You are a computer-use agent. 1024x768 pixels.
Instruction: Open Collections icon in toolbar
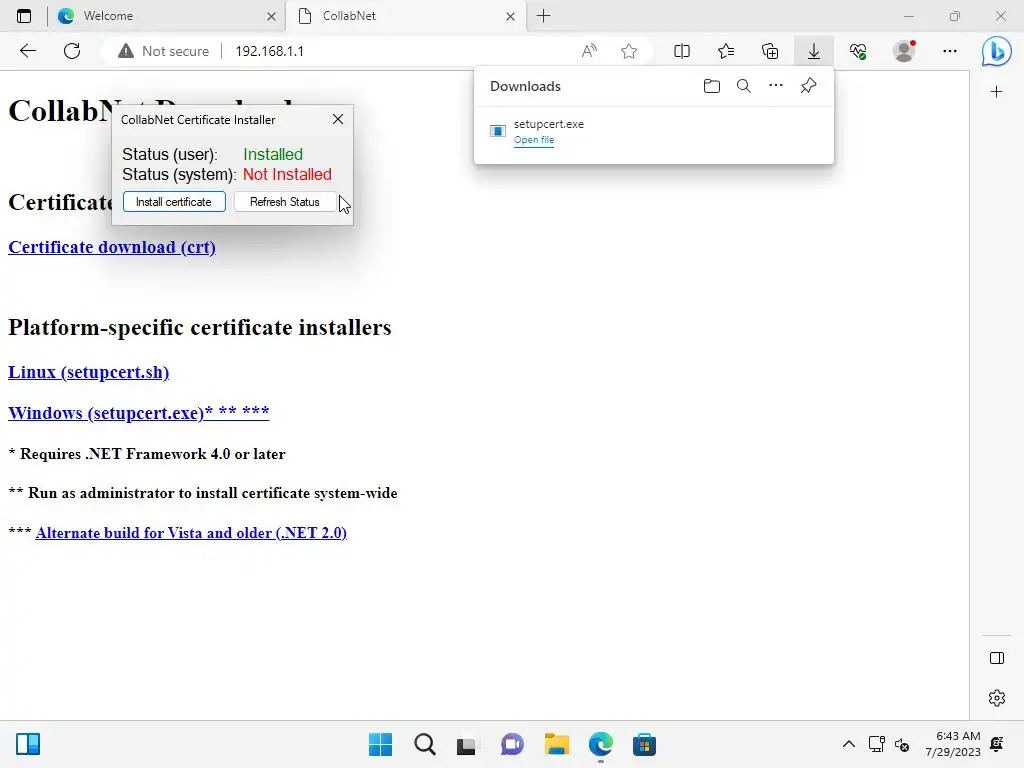770,51
